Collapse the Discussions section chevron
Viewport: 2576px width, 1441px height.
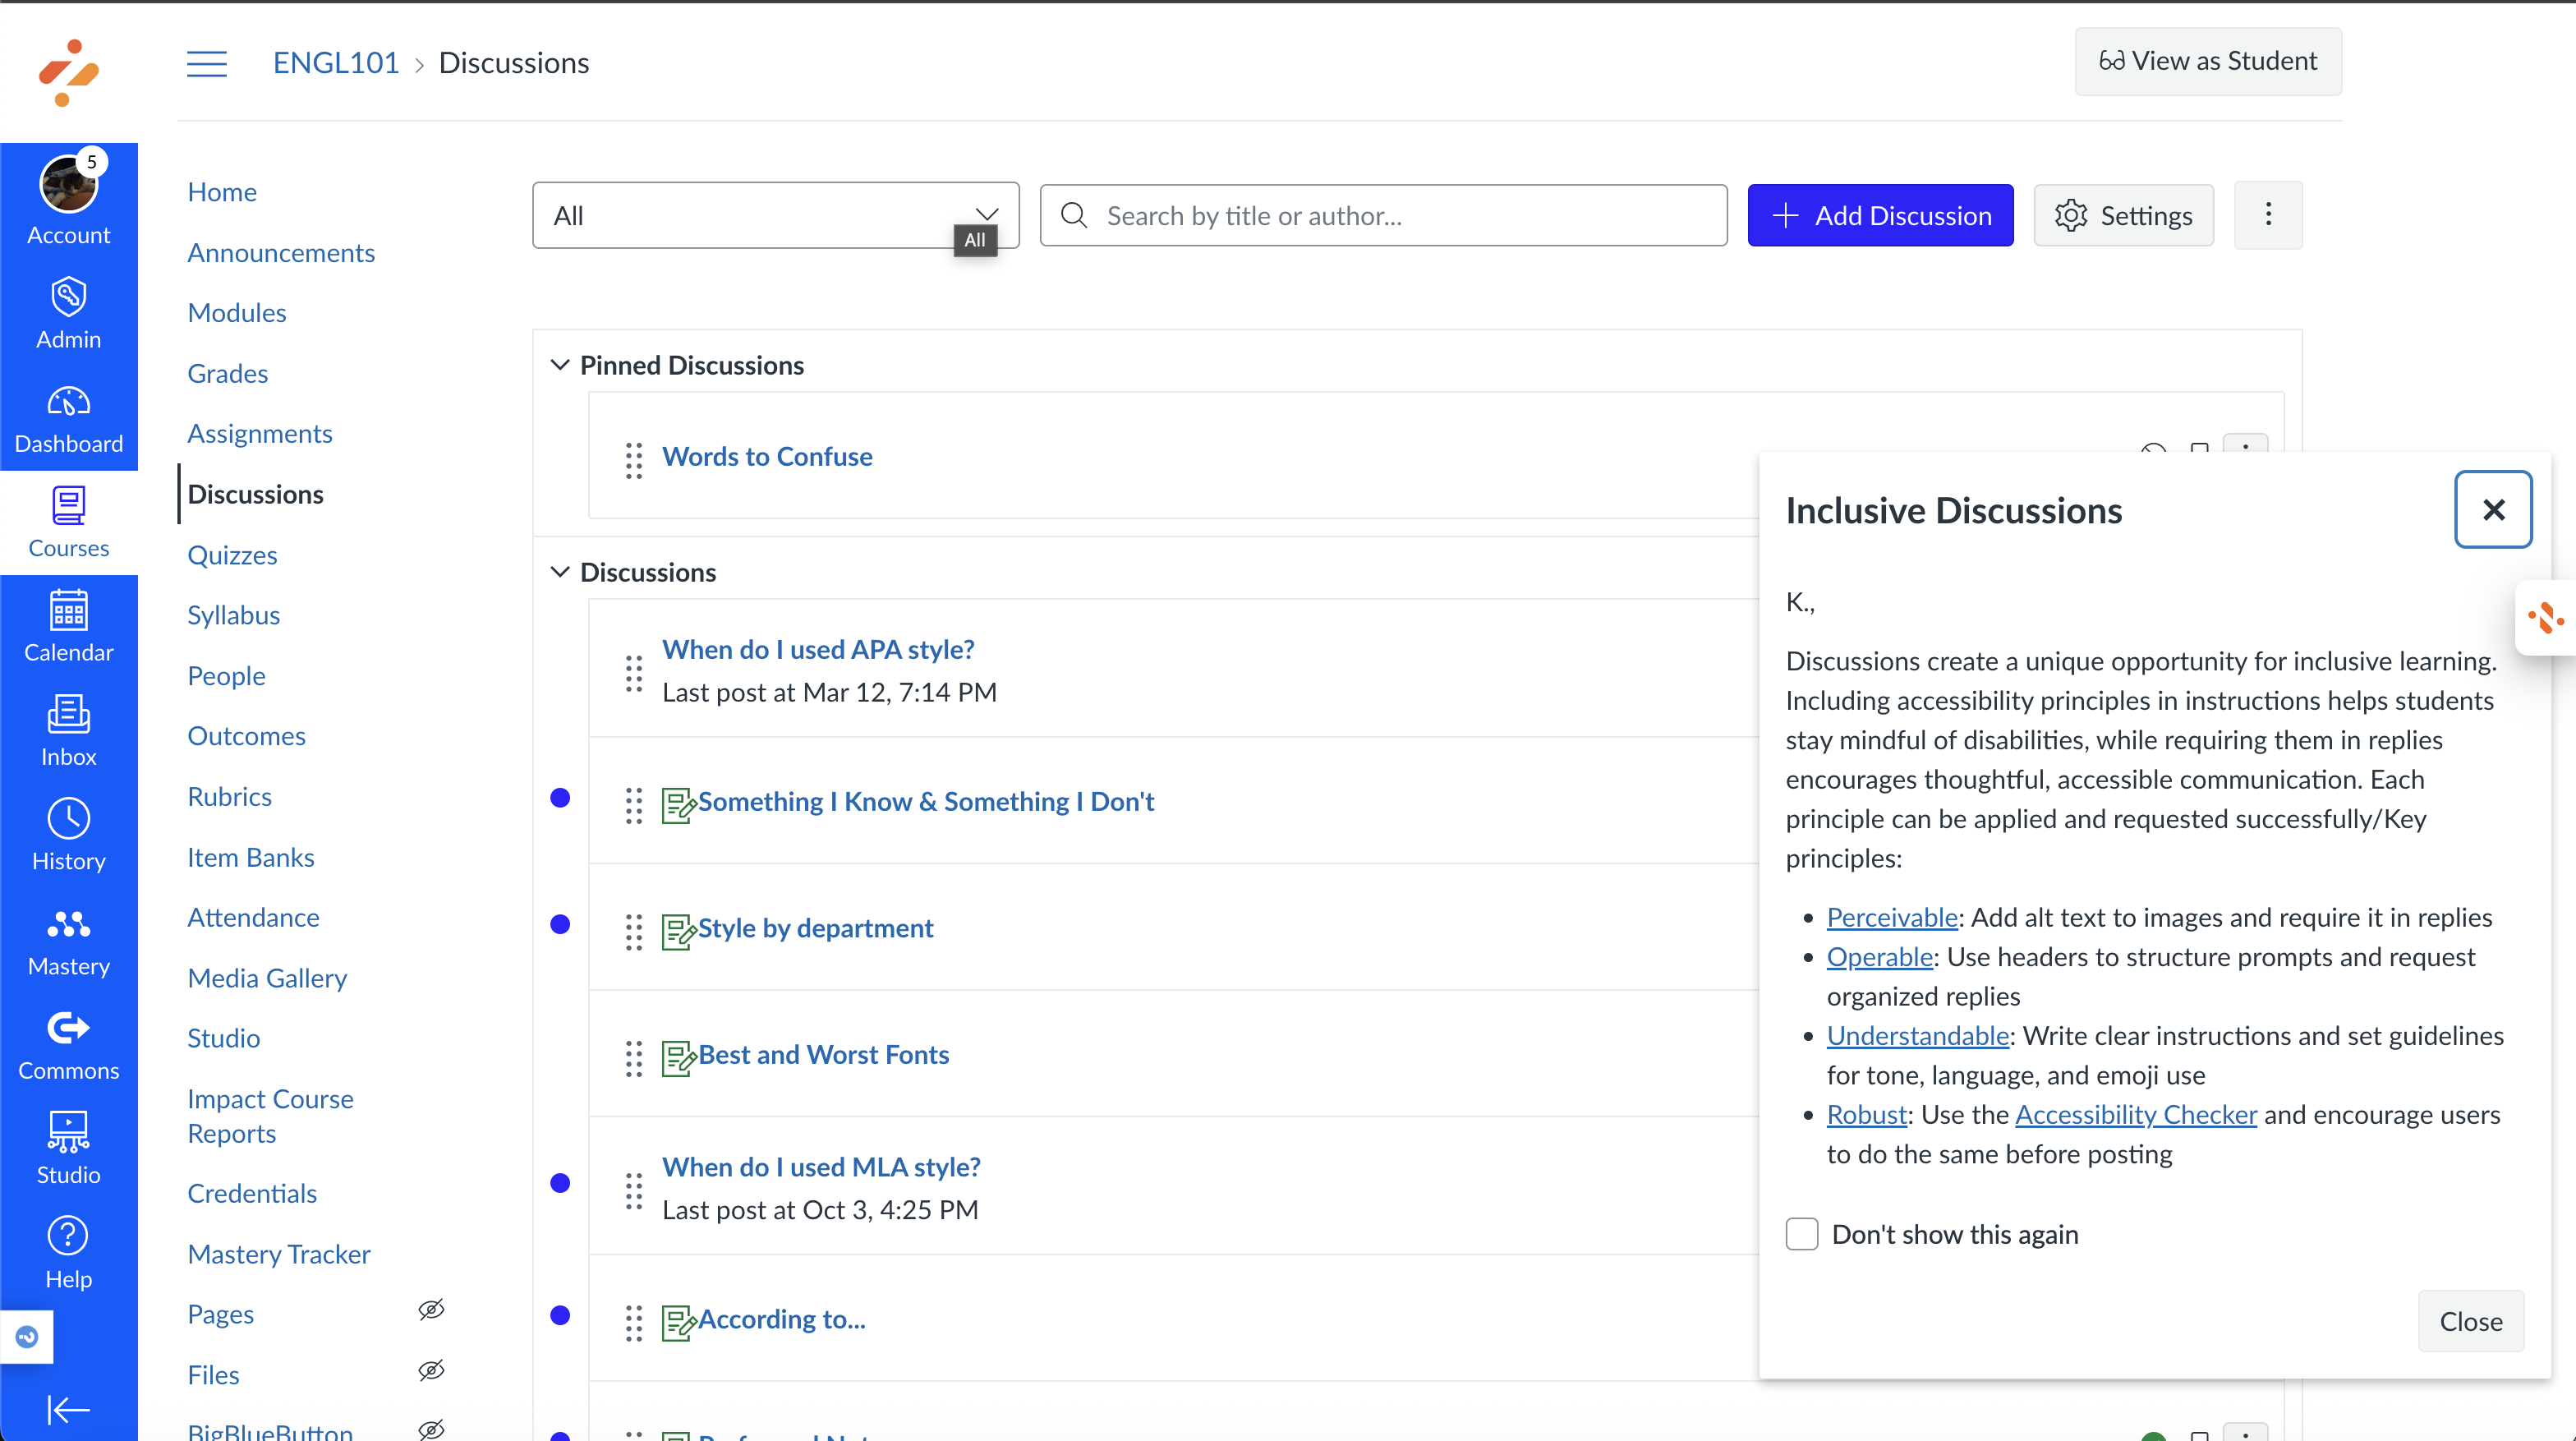coord(560,572)
